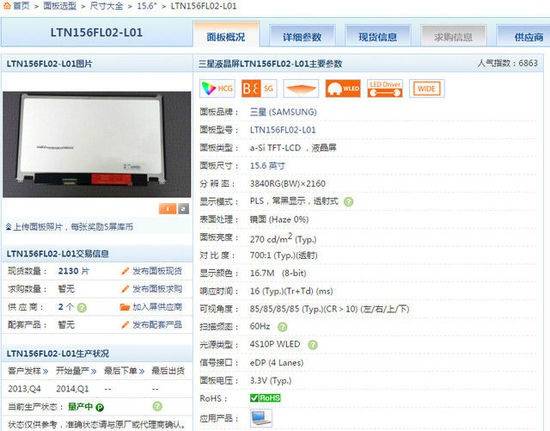The width and height of the screenshot is (550, 431).
Task: Click the 人气指数：6863 text
Action: [507, 63]
